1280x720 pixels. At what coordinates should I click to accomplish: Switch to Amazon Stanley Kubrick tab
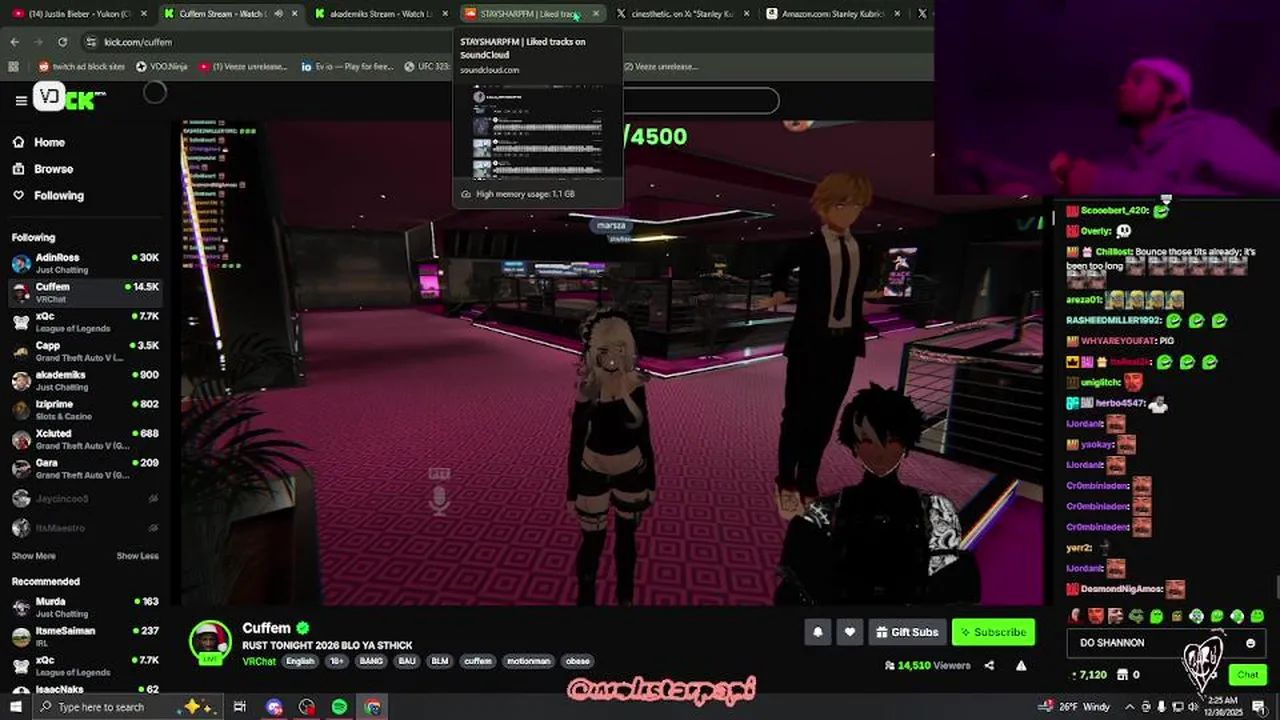pos(832,14)
